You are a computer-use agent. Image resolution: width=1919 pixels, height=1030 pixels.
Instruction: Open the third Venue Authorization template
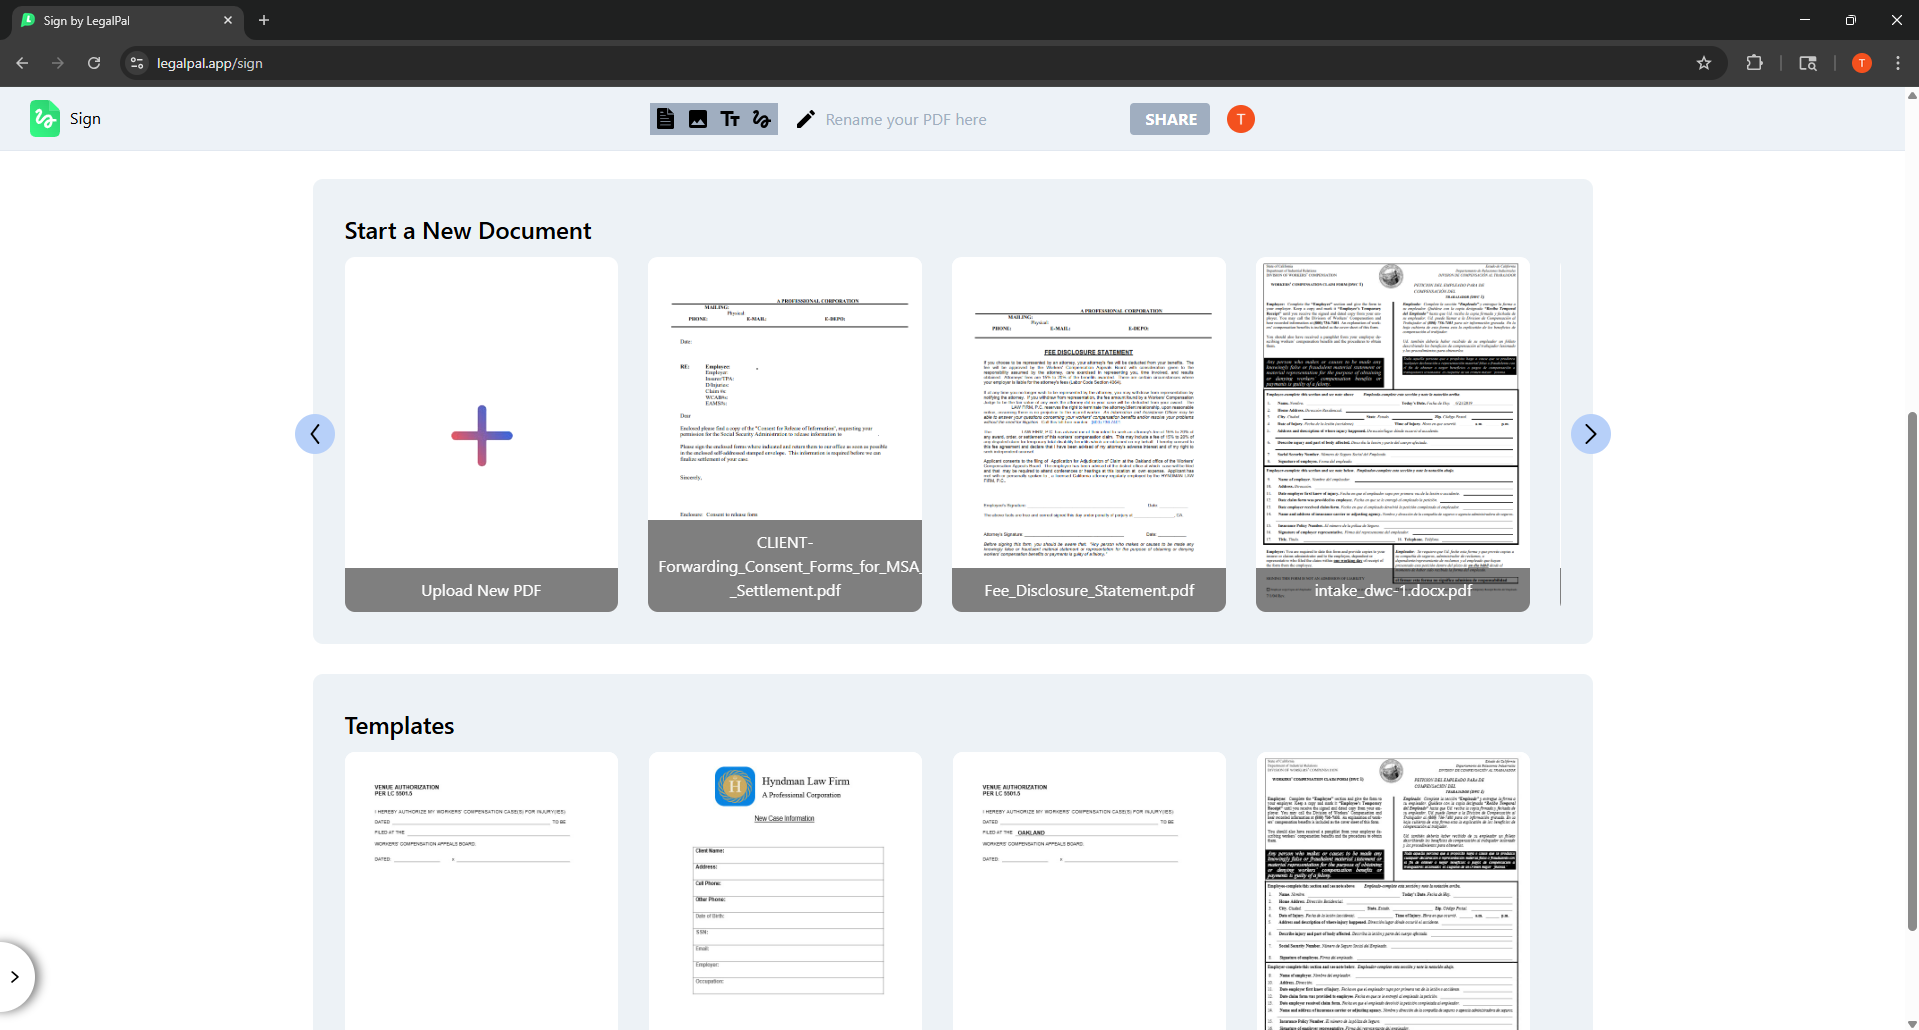pyautogui.click(x=1089, y=890)
